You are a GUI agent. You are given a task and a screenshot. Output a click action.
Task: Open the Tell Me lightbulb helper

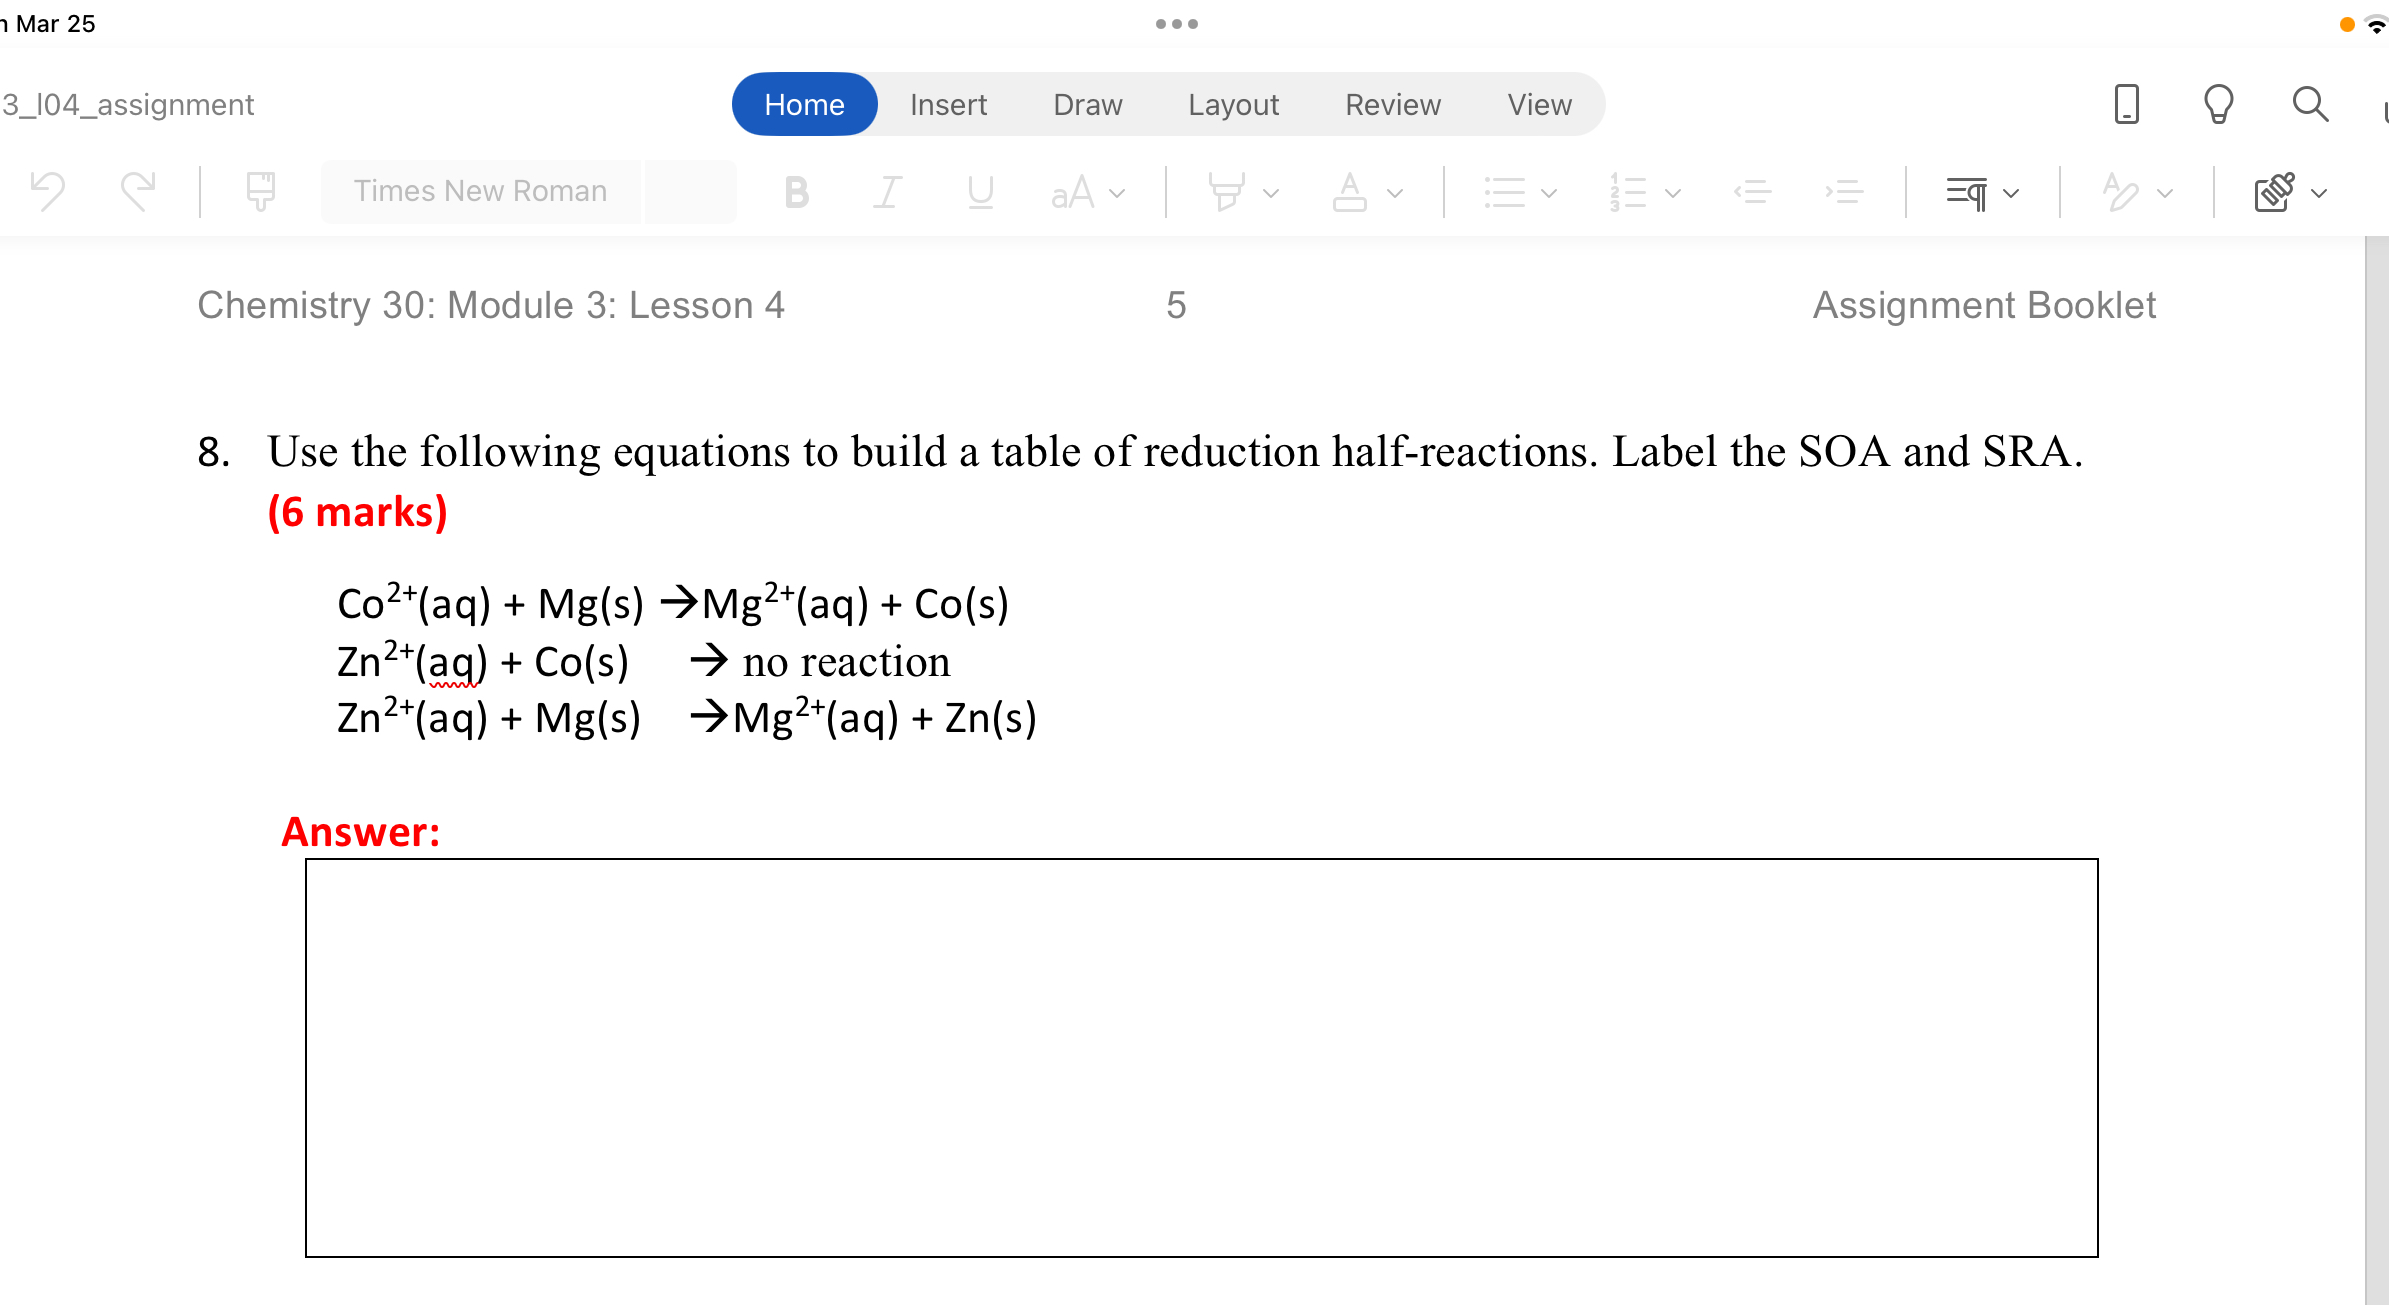click(x=2217, y=103)
